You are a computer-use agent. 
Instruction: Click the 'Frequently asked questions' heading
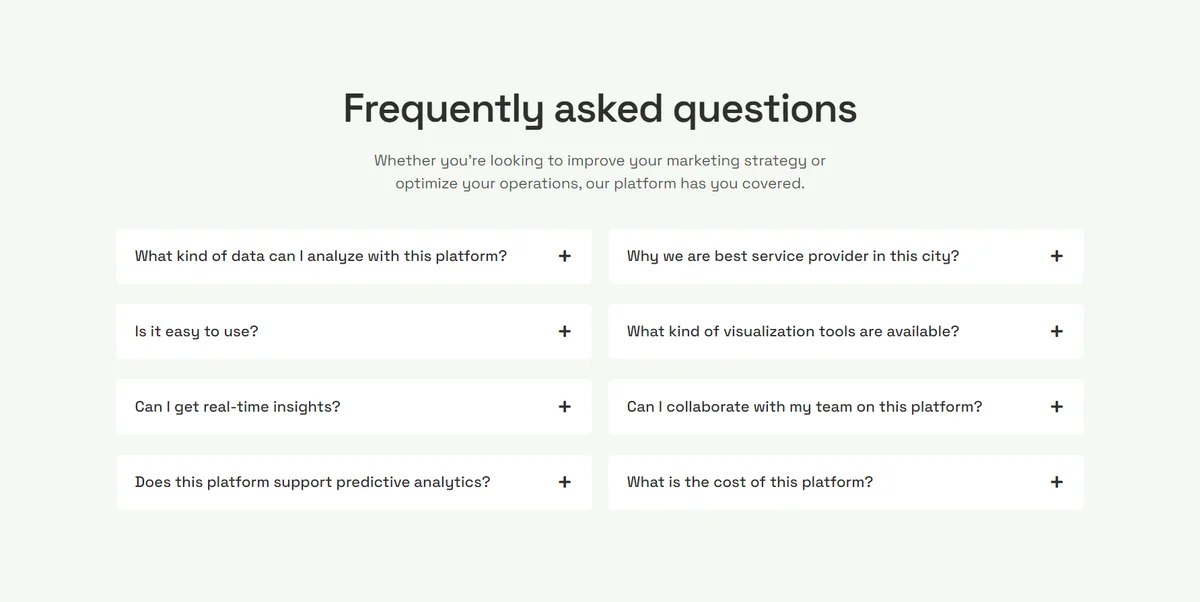click(x=600, y=109)
